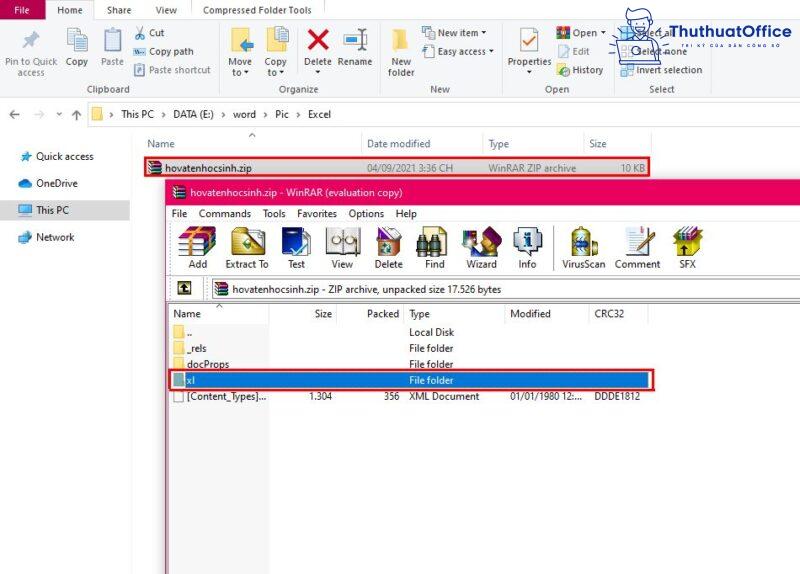Image resolution: width=800 pixels, height=574 pixels.
Task: Click the Back arrow in Explorer
Action: 15,114
